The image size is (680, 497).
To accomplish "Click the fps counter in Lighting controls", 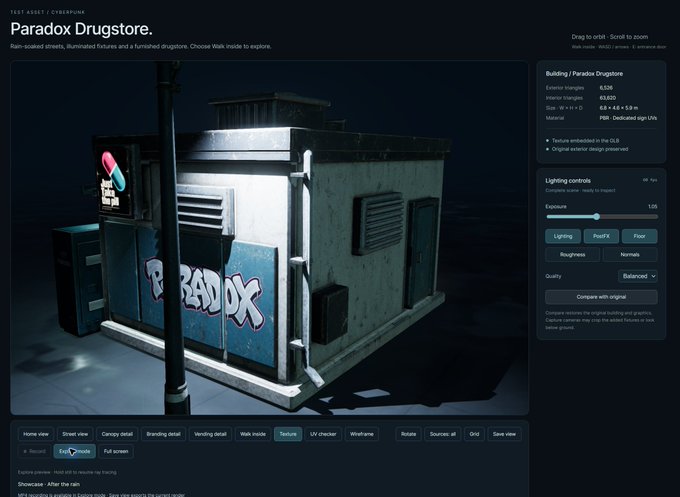I will pos(650,180).
